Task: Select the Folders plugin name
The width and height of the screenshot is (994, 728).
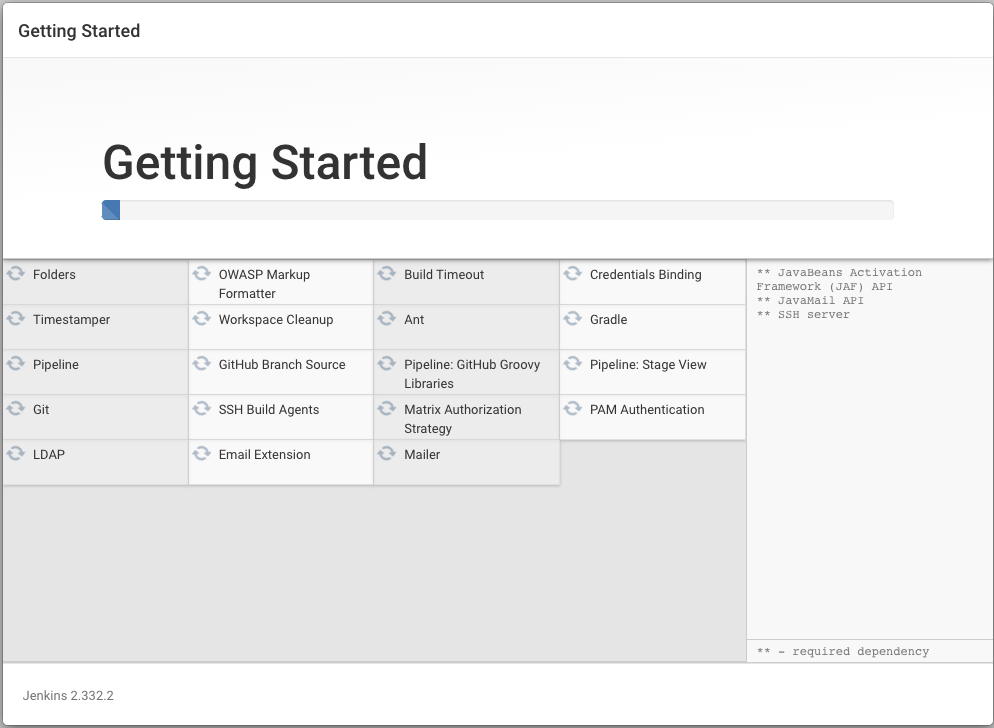Action: [x=55, y=275]
